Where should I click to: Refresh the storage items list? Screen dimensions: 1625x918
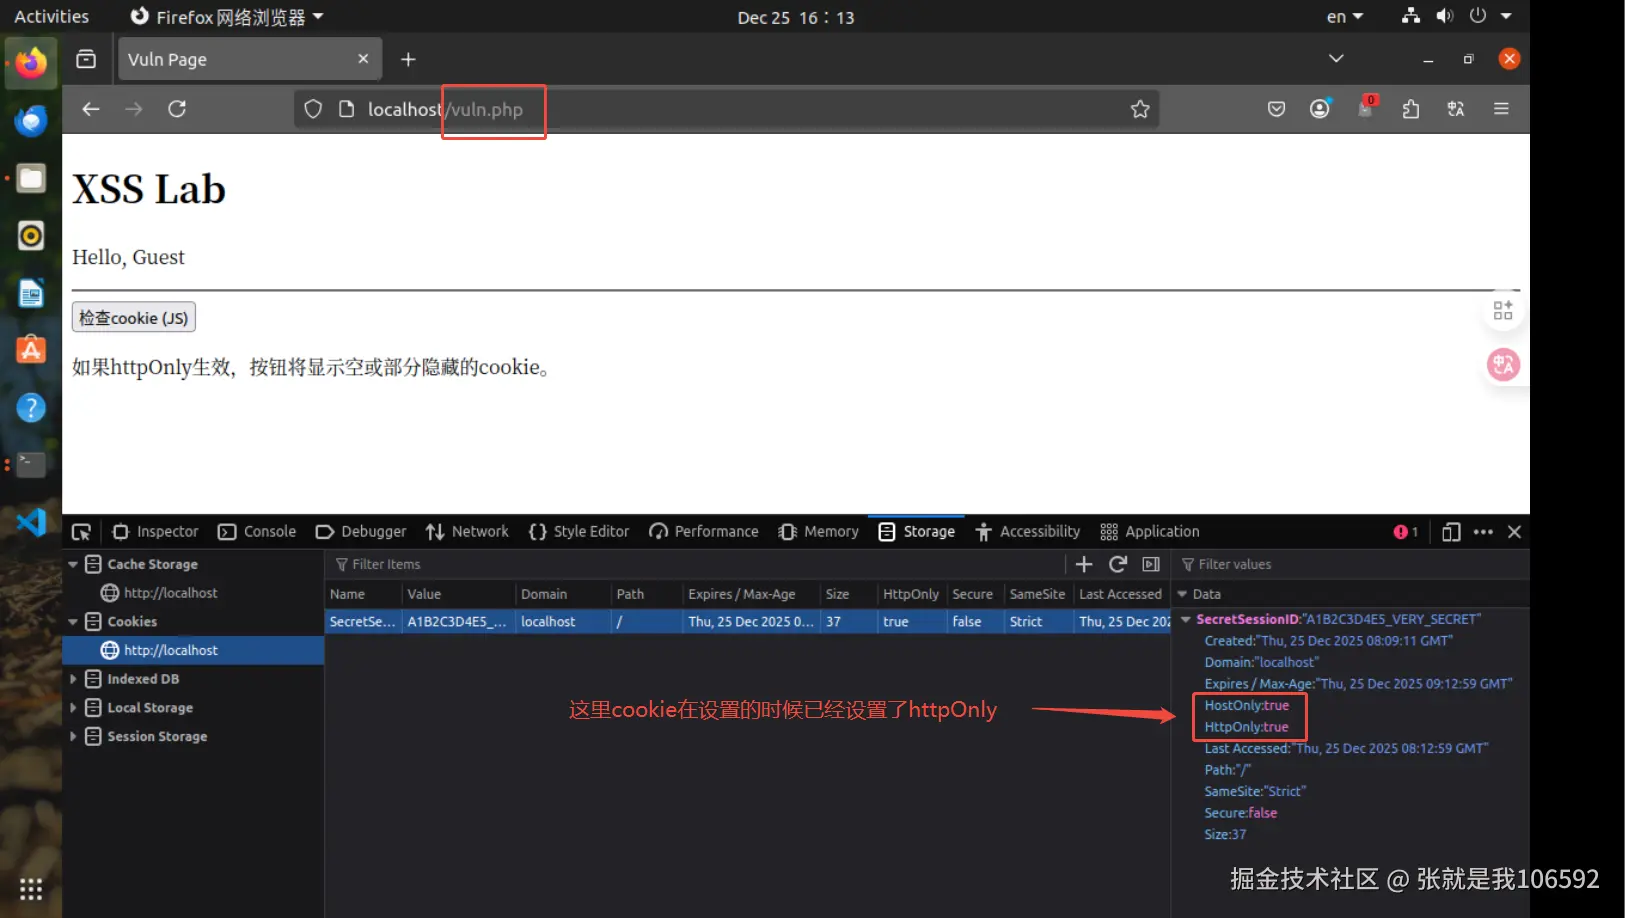pos(1118,564)
